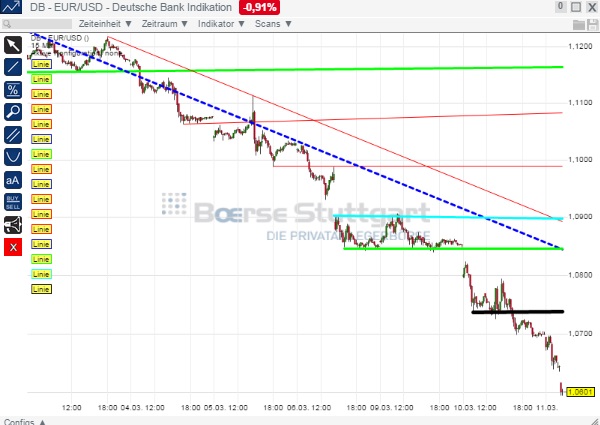
Task: Select the trend line drawing tool
Action: pos(13,67)
